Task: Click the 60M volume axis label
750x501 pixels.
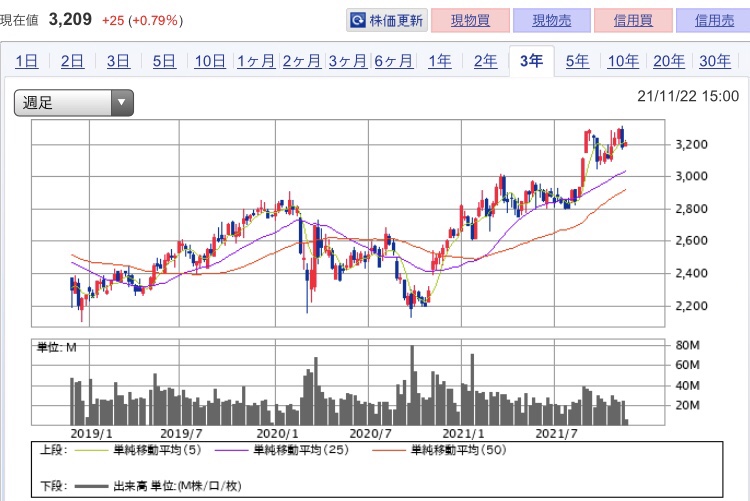Action: 688,365
